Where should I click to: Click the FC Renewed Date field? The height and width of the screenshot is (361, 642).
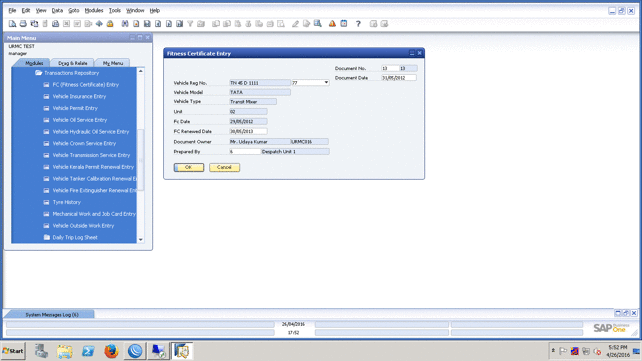point(248,131)
